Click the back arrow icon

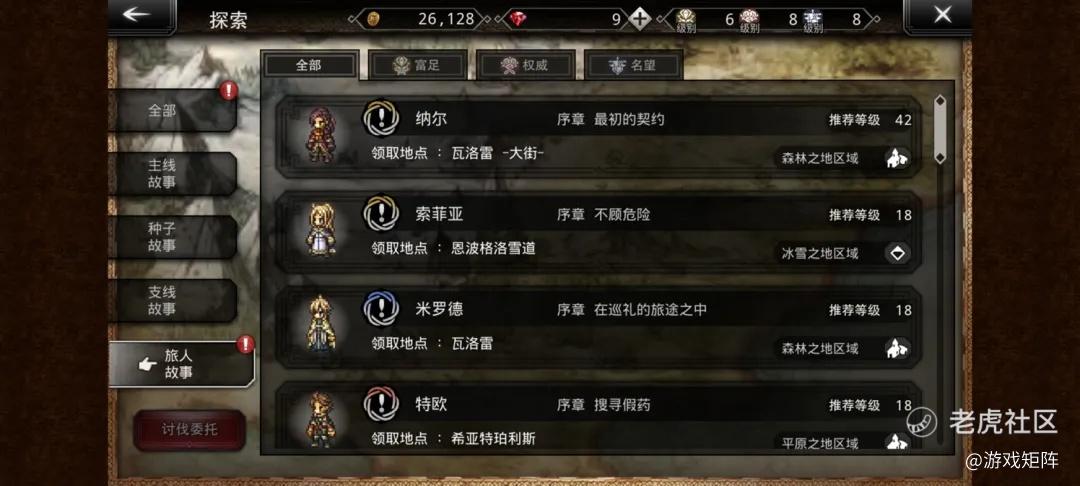click(x=136, y=14)
